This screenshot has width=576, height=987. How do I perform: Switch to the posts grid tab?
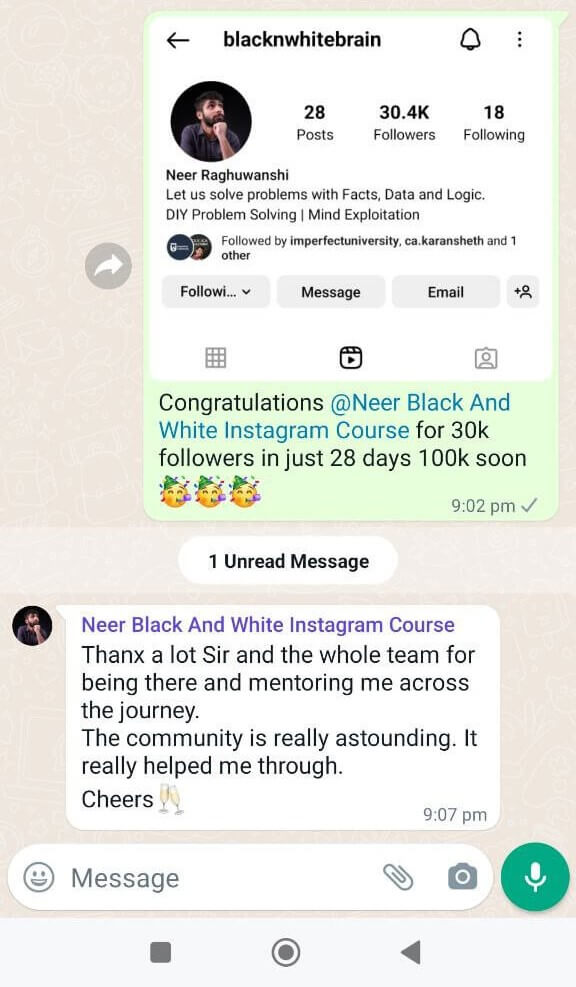pos(215,358)
